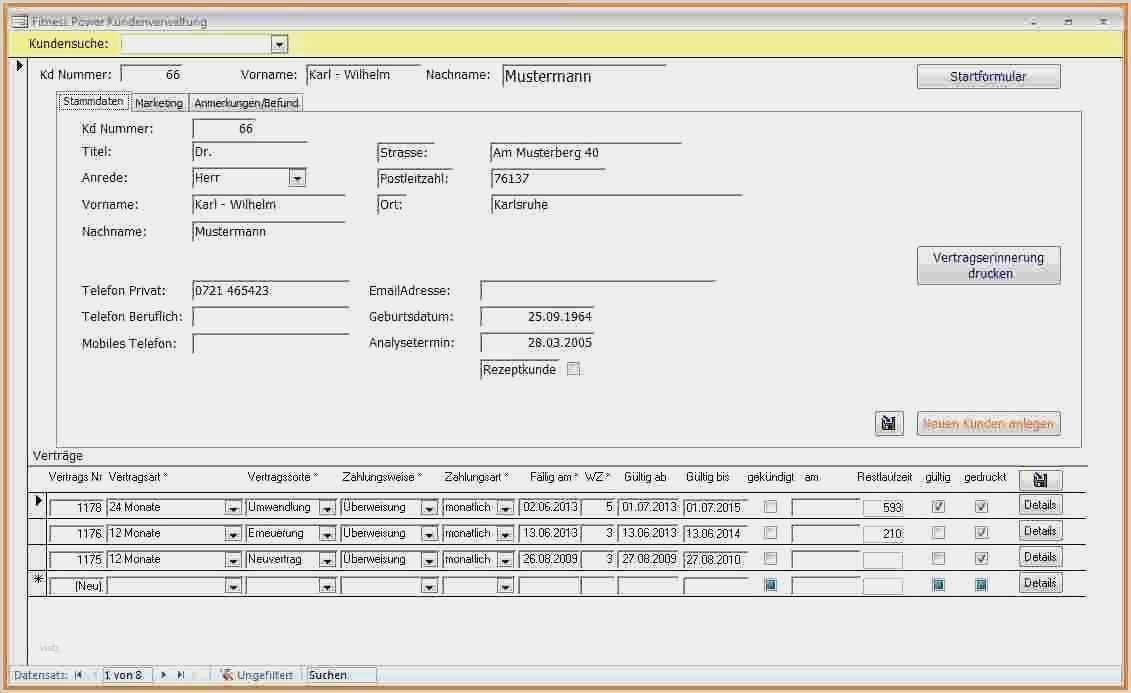Click the Suchen search box in the navigation bar

pos(340,675)
